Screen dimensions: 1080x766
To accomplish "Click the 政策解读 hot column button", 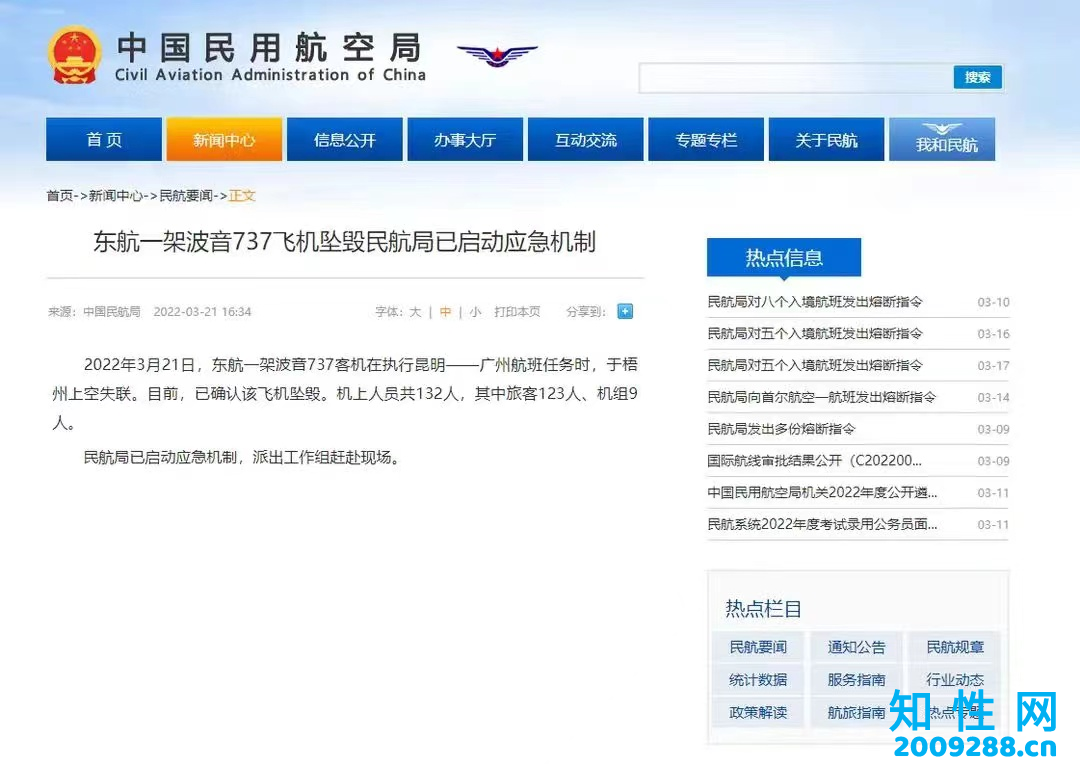I will click(x=758, y=712).
